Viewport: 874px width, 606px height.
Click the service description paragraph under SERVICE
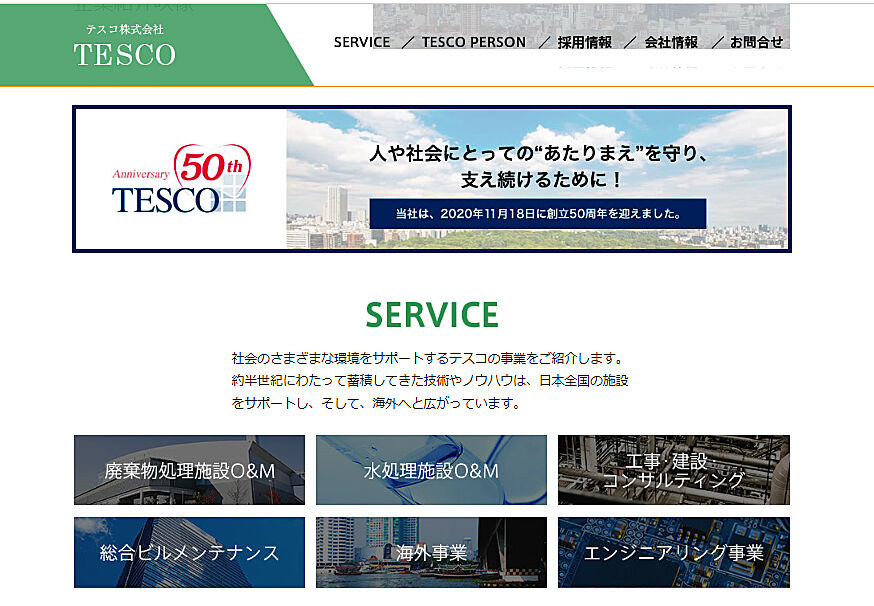click(x=430, y=381)
